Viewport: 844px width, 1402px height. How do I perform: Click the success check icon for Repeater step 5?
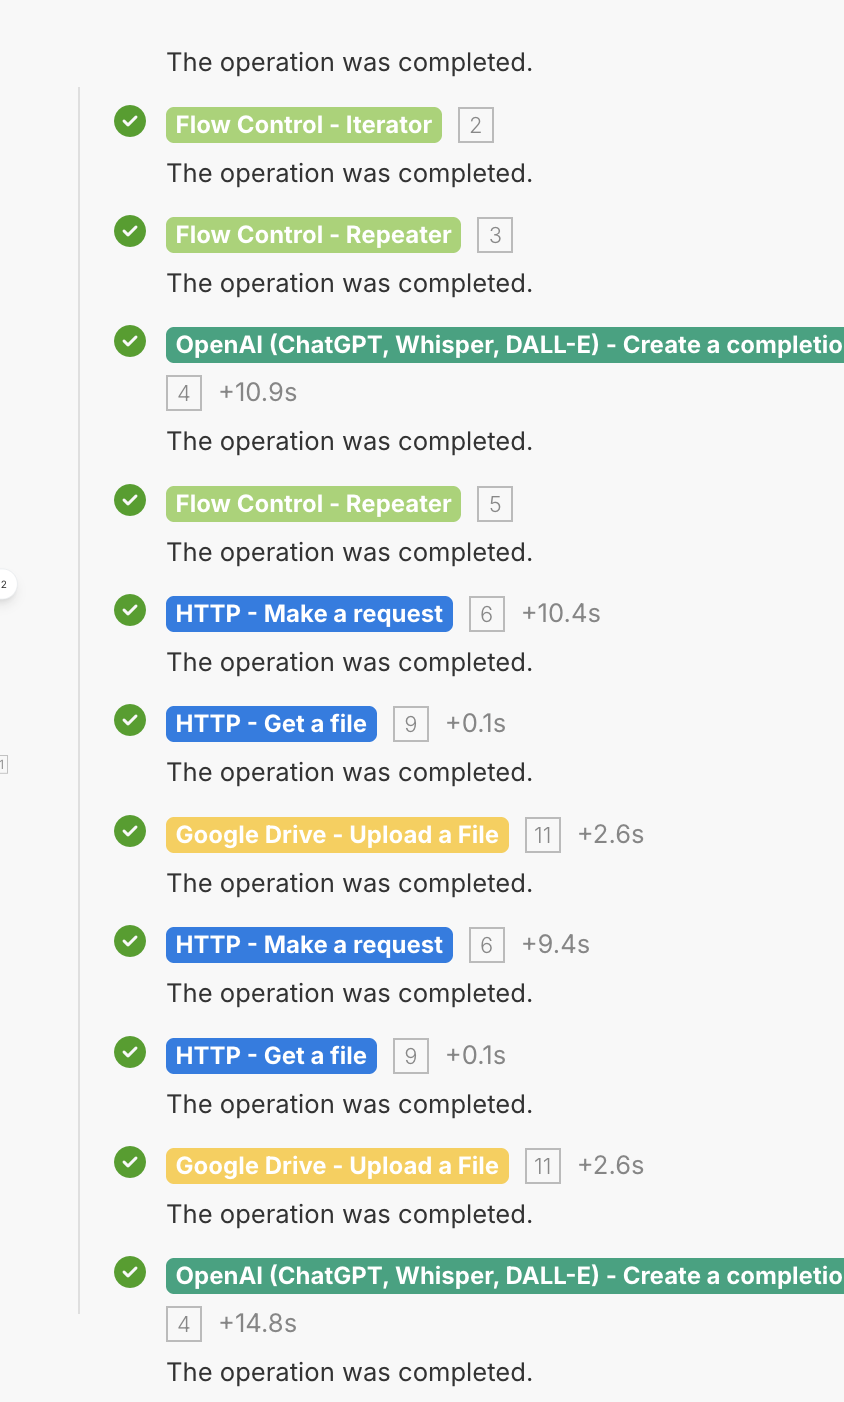pyautogui.click(x=130, y=500)
